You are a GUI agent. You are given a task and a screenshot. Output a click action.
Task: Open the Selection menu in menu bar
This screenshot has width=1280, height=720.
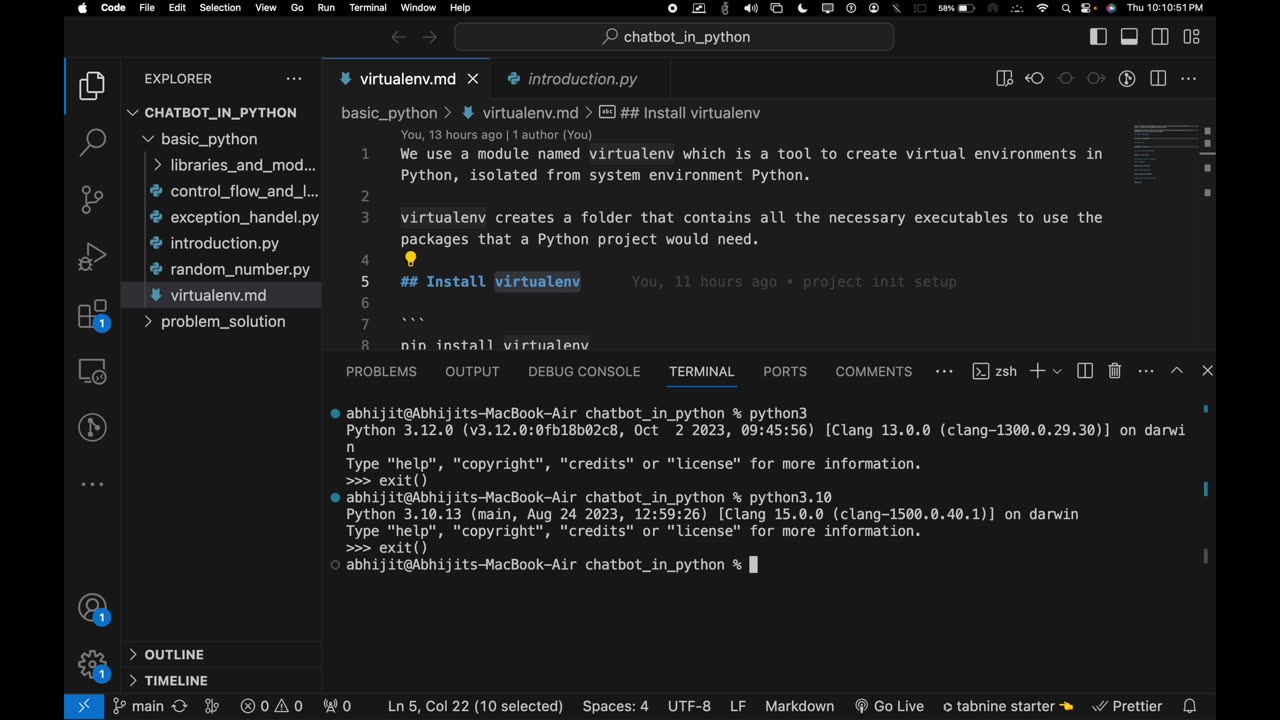[220, 7]
